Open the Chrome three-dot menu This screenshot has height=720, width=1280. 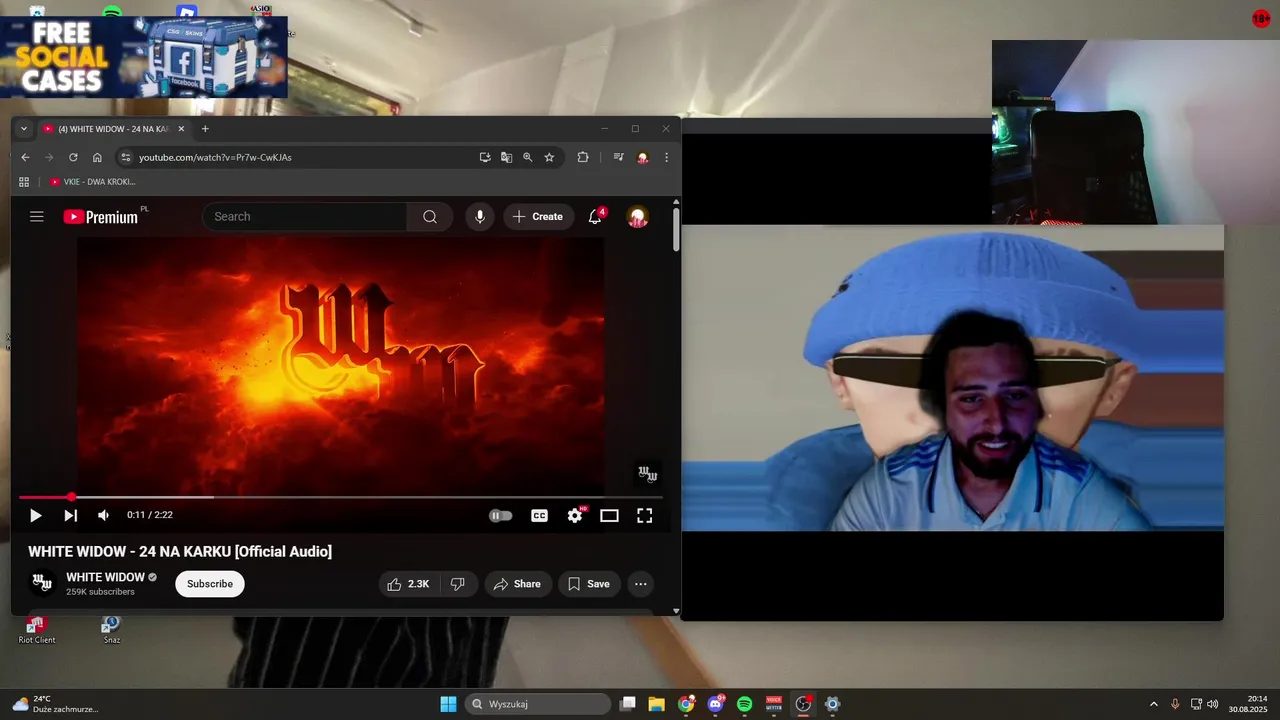(666, 157)
